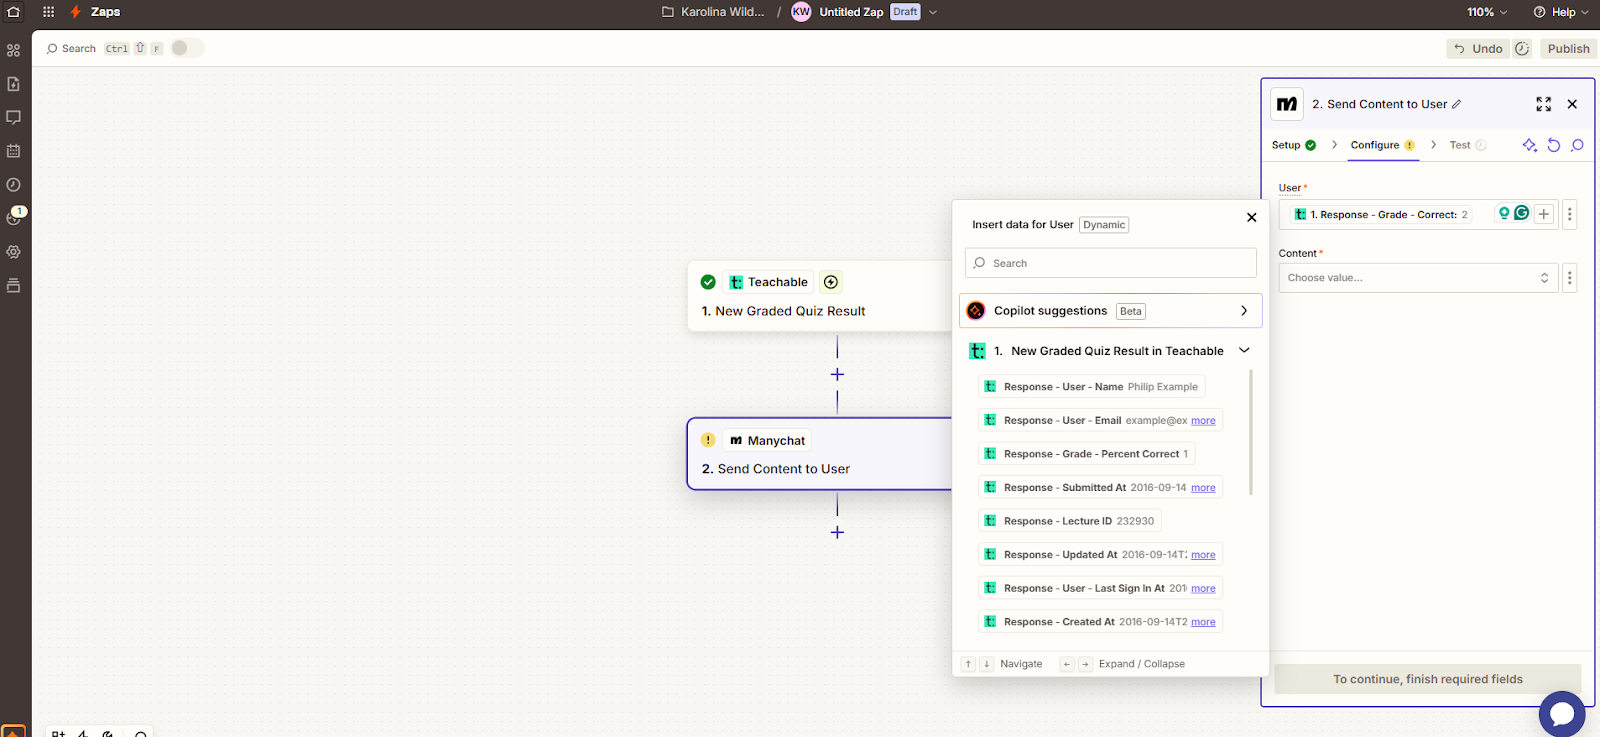Select Response - Grade - Percent Correct
Screen dimensions: 1600x737
coord(1086,454)
